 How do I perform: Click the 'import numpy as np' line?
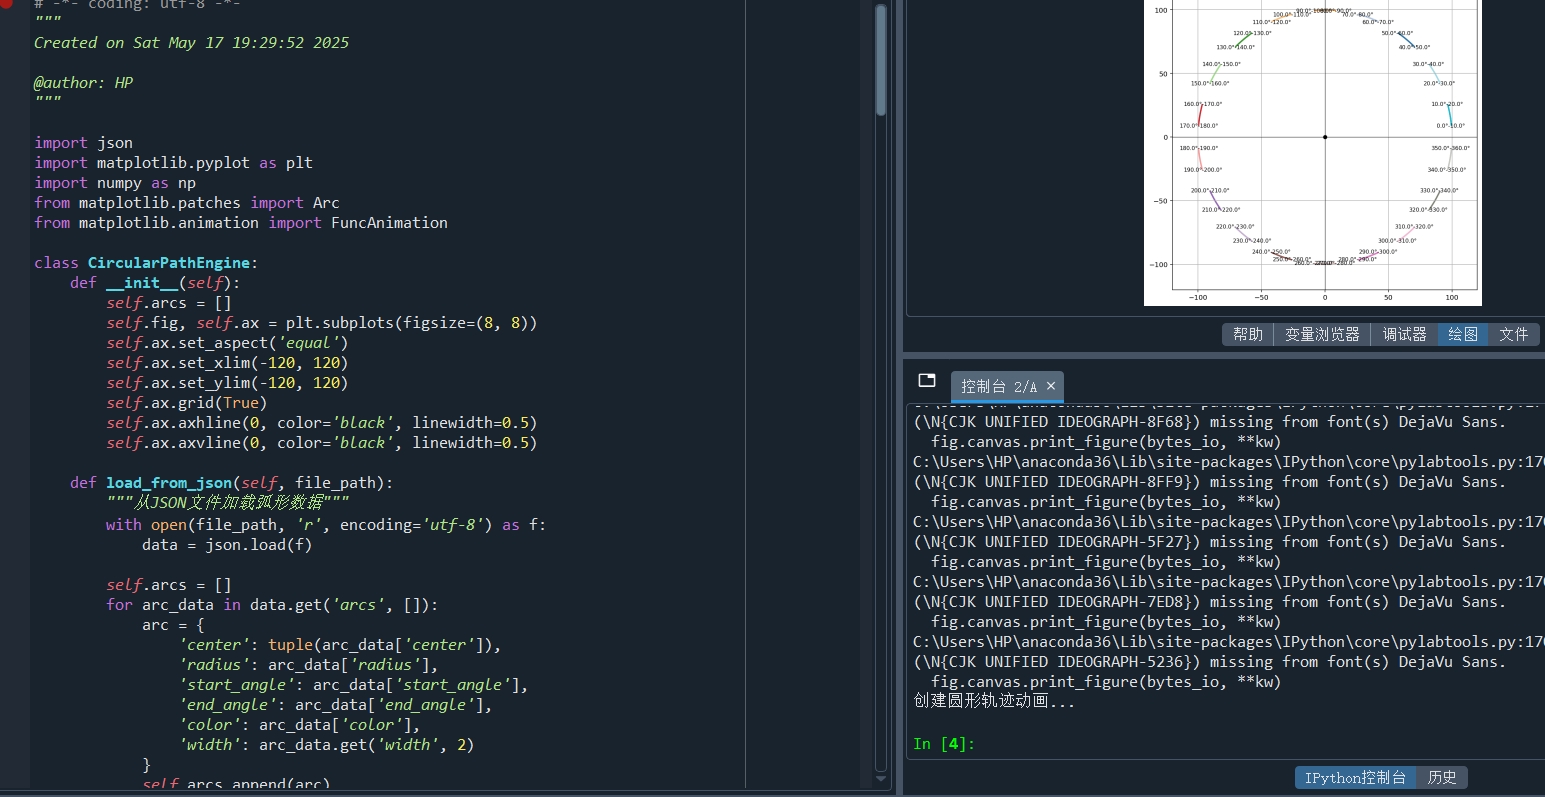click(115, 183)
